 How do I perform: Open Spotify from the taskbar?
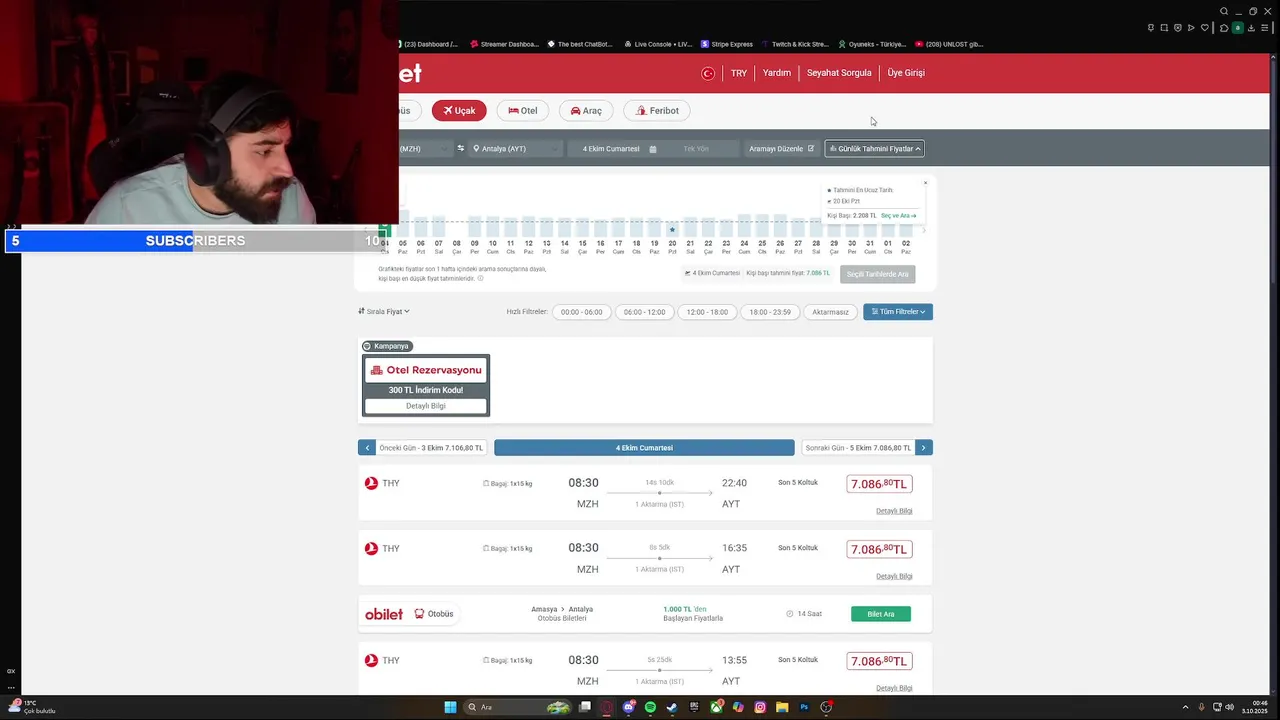click(x=651, y=707)
